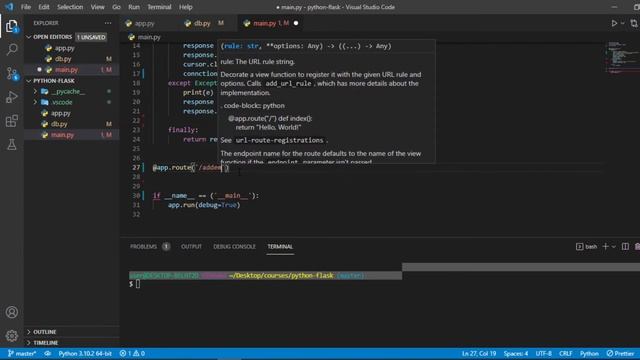Split the terminal panel
The image size is (640, 360).
click(x=625, y=247)
